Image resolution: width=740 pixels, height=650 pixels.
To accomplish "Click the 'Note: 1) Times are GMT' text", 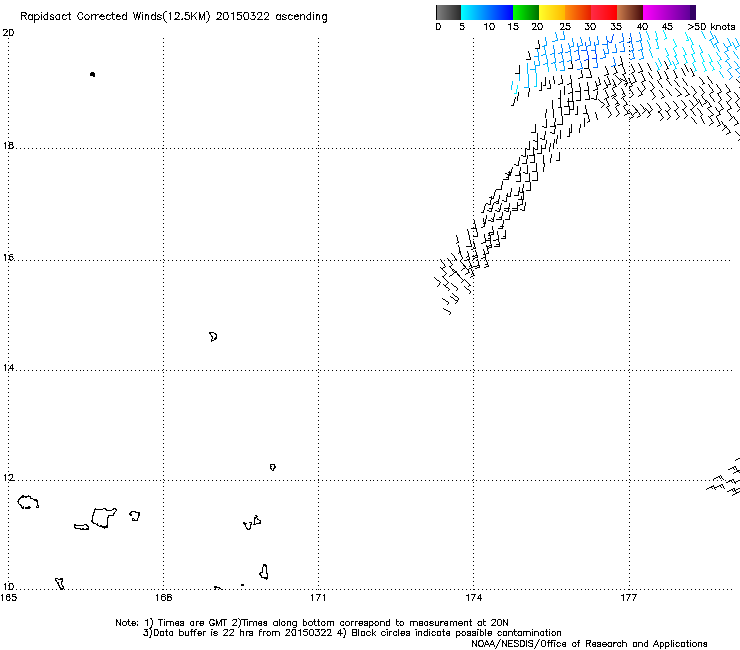I will tap(172, 623).
